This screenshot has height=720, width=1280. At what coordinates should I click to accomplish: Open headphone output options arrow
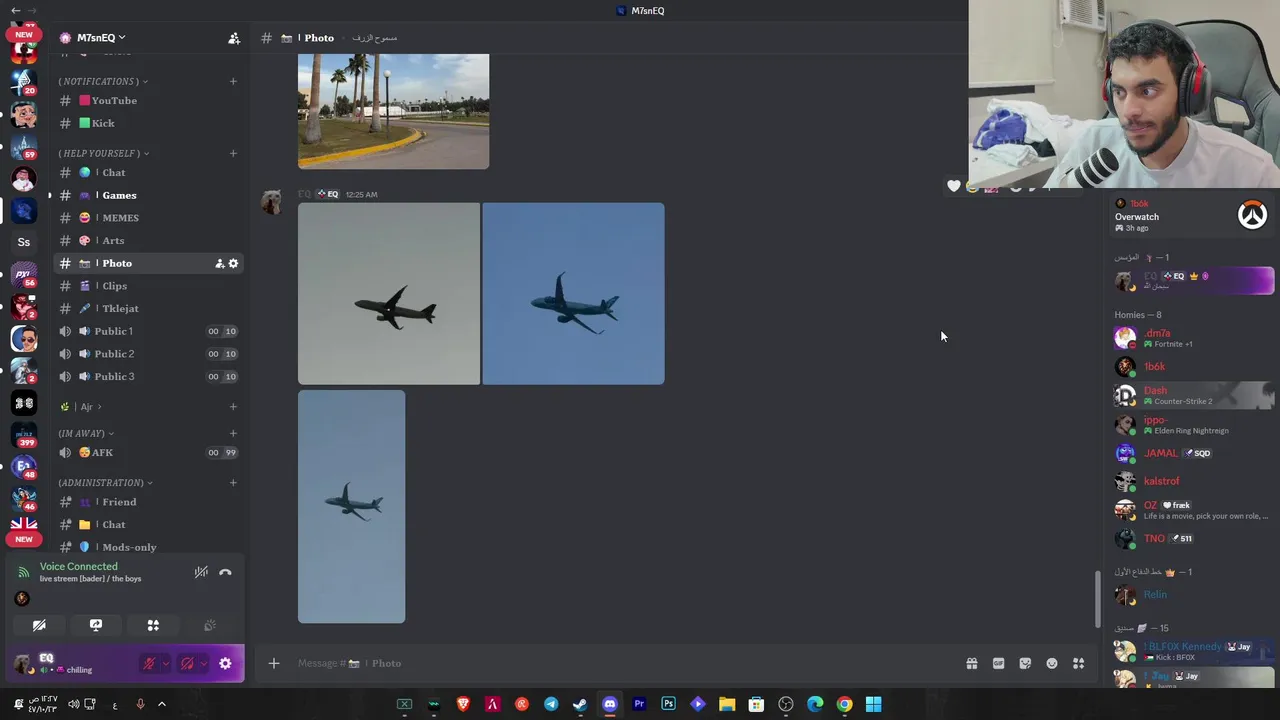[x=203, y=663]
